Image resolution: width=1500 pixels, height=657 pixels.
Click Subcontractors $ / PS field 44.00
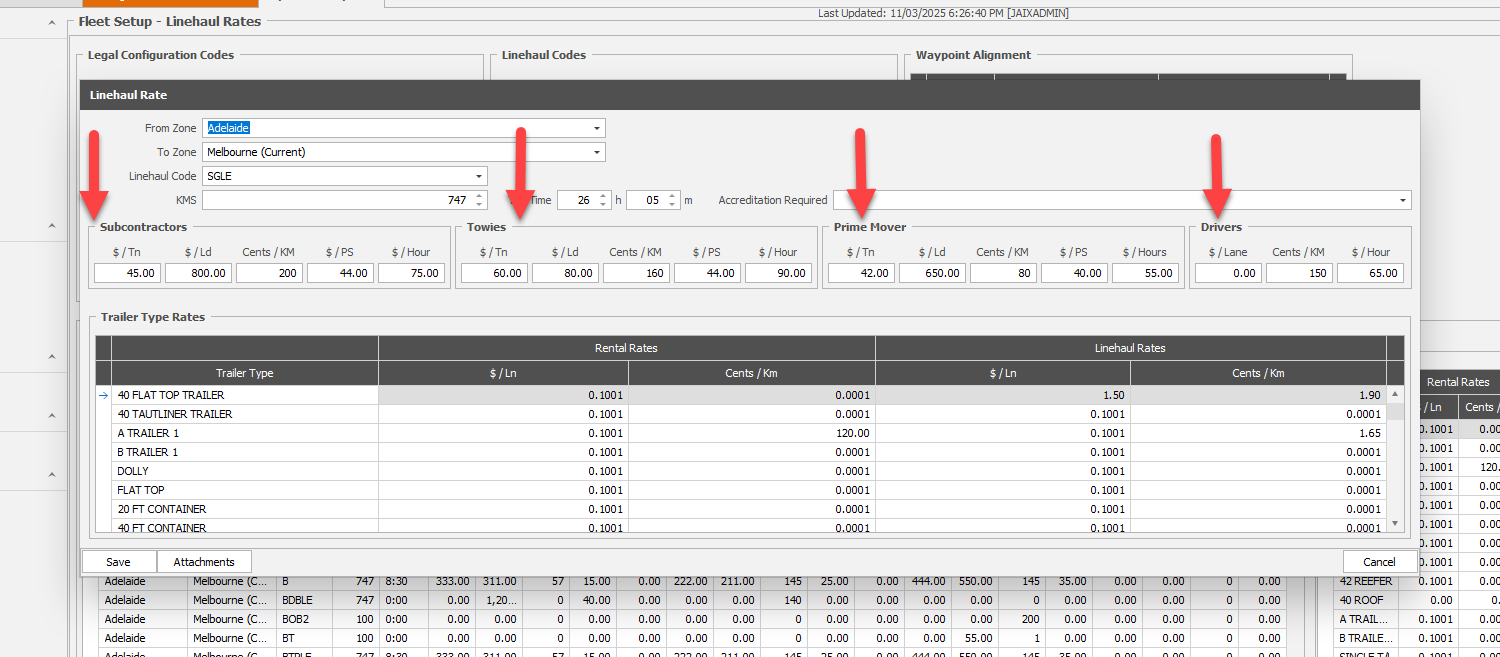pyautogui.click(x=340, y=273)
